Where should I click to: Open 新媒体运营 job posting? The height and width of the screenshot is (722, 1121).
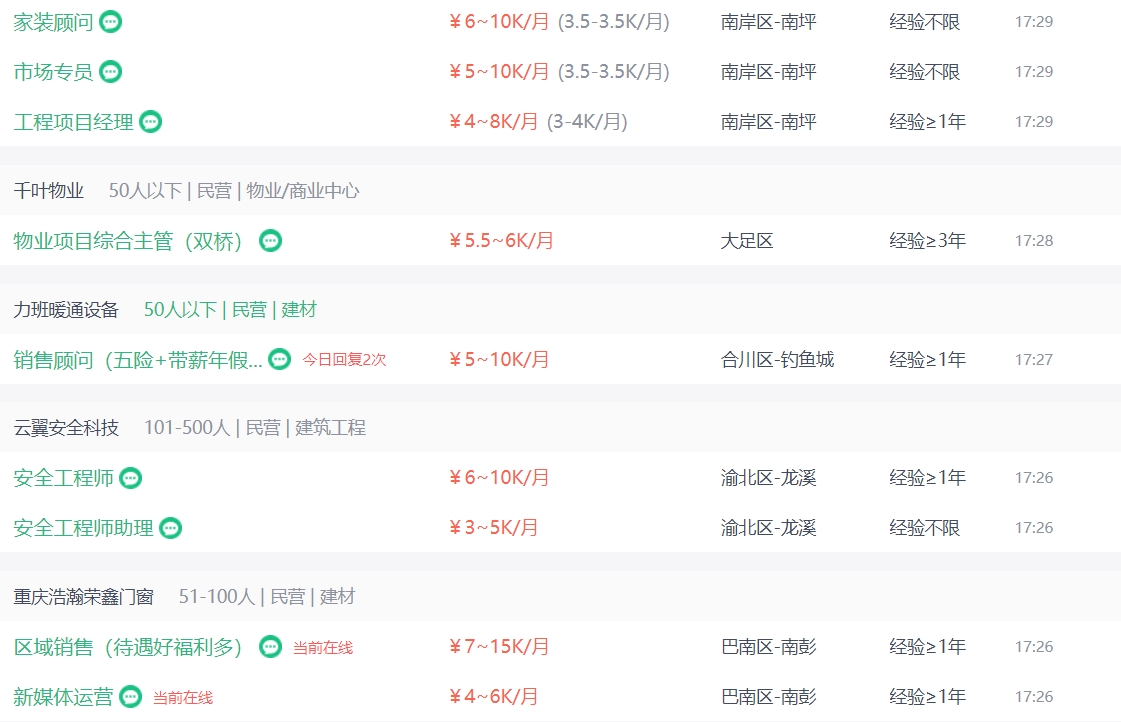point(63,697)
